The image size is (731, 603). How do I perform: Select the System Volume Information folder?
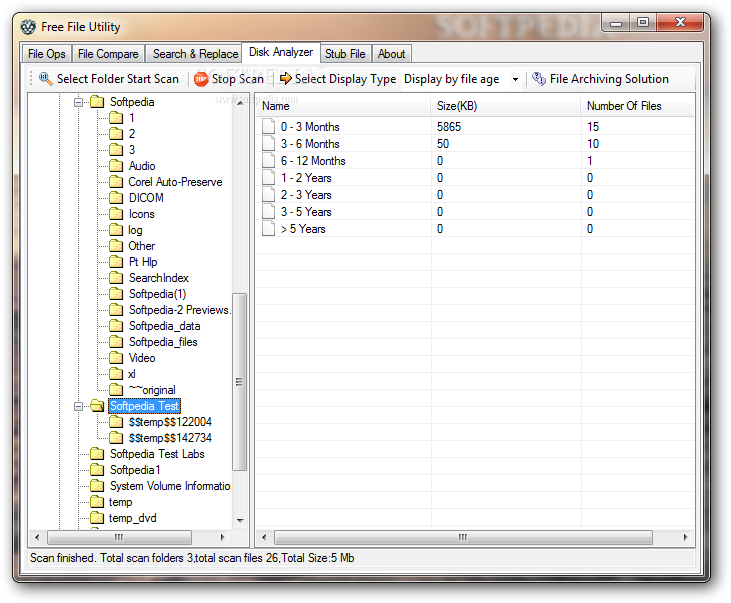[x=170, y=486]
